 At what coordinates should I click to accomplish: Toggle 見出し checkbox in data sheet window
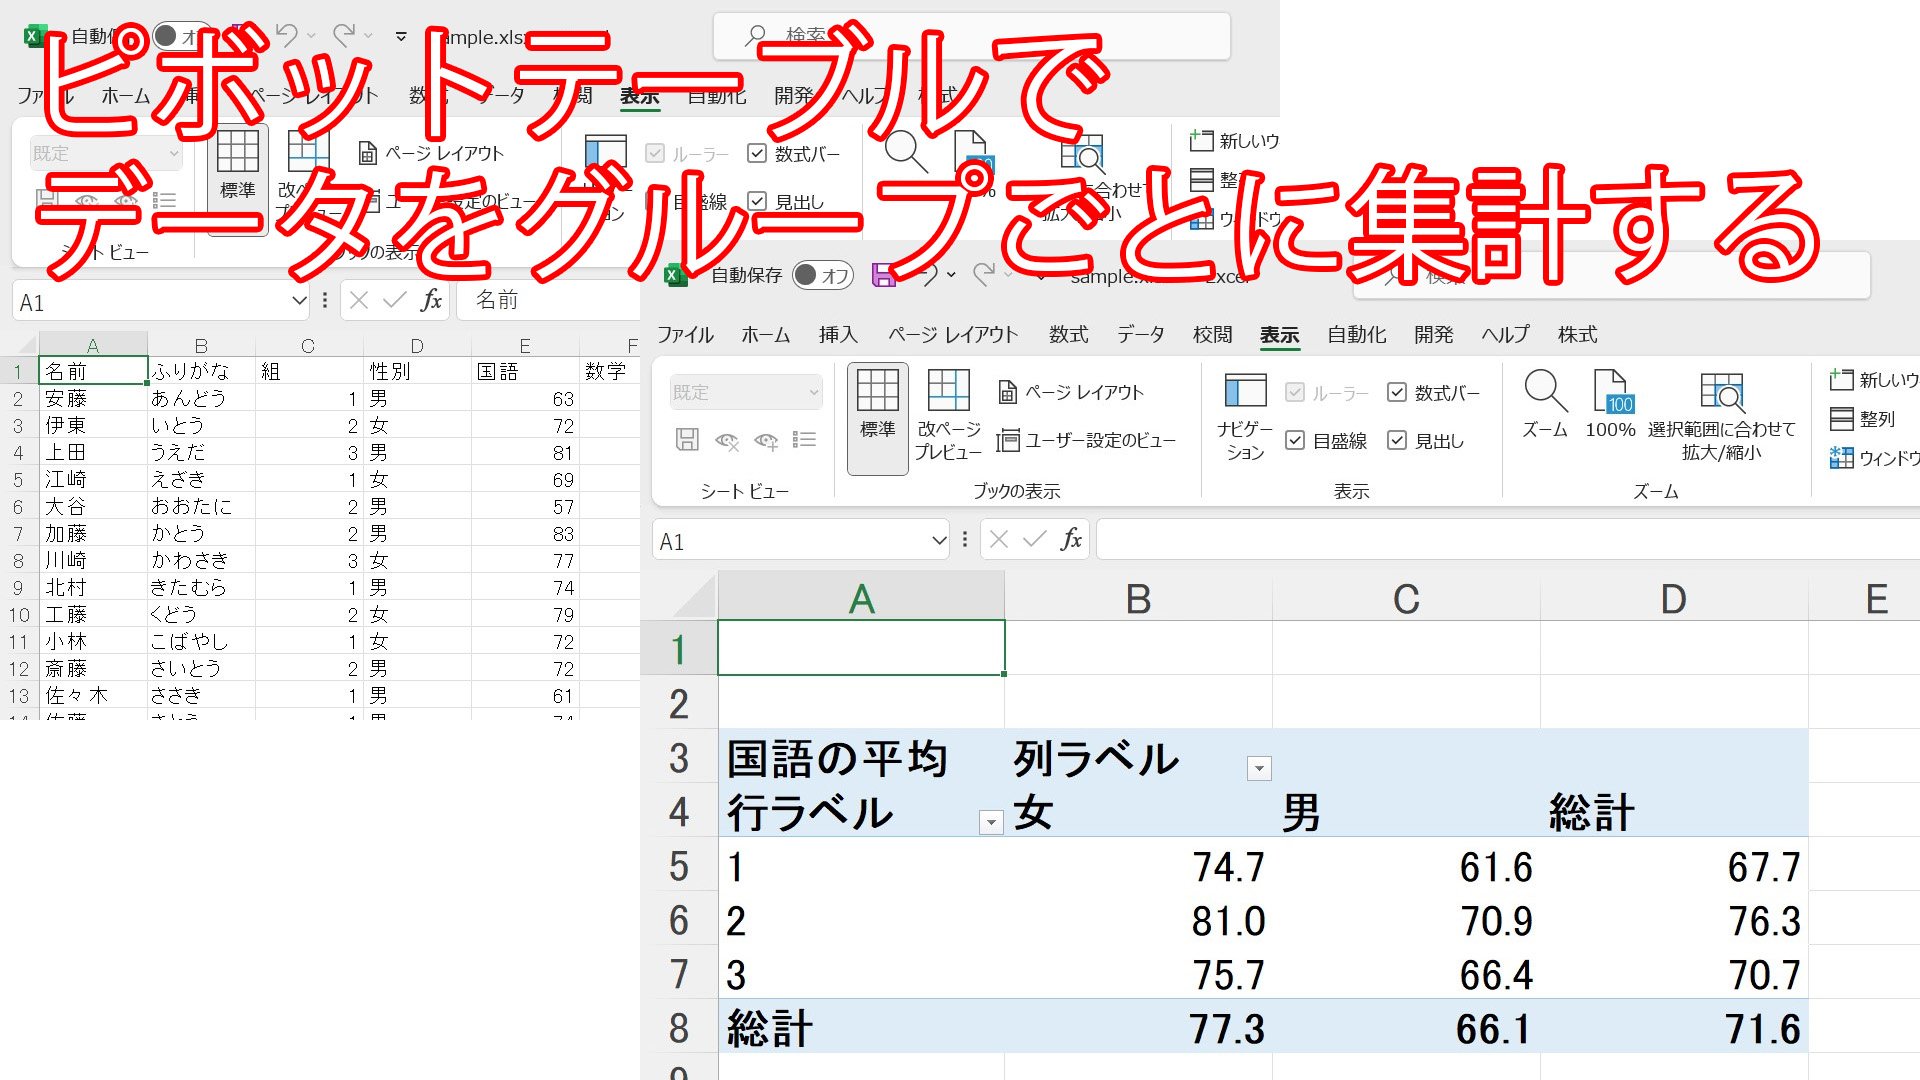point(757,201)
